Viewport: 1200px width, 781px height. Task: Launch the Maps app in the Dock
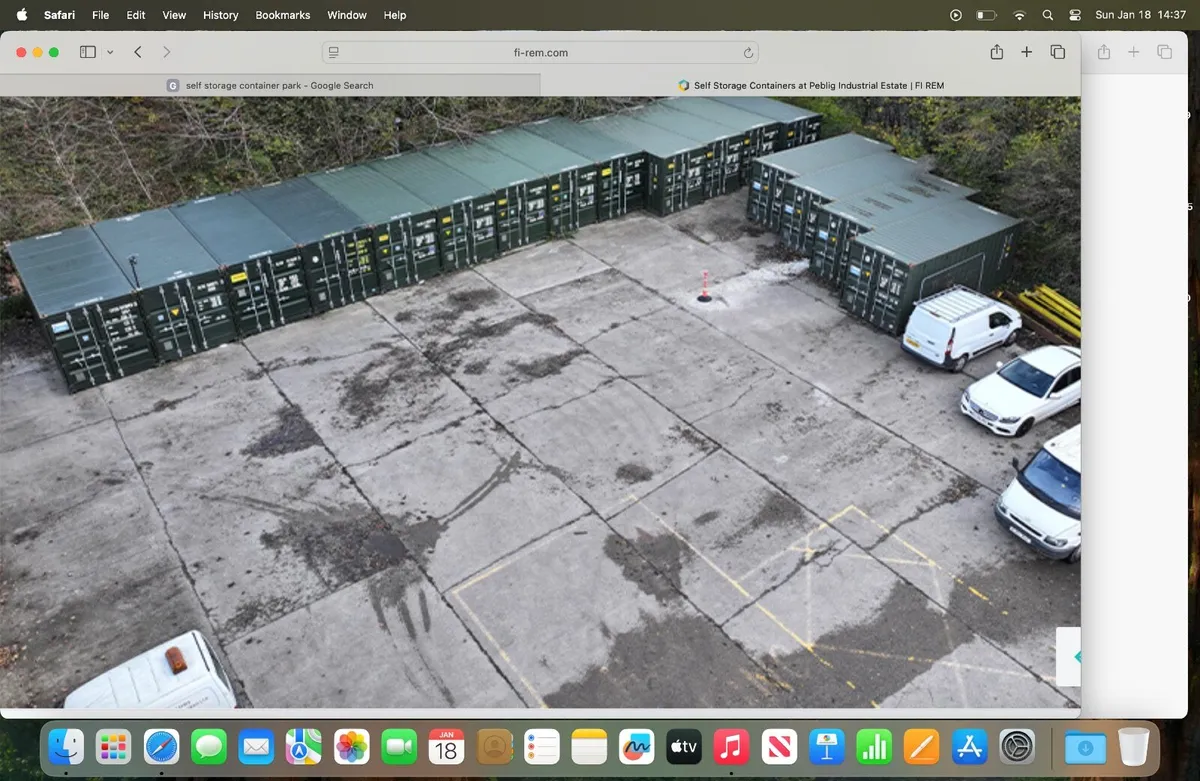pos(304,747)
